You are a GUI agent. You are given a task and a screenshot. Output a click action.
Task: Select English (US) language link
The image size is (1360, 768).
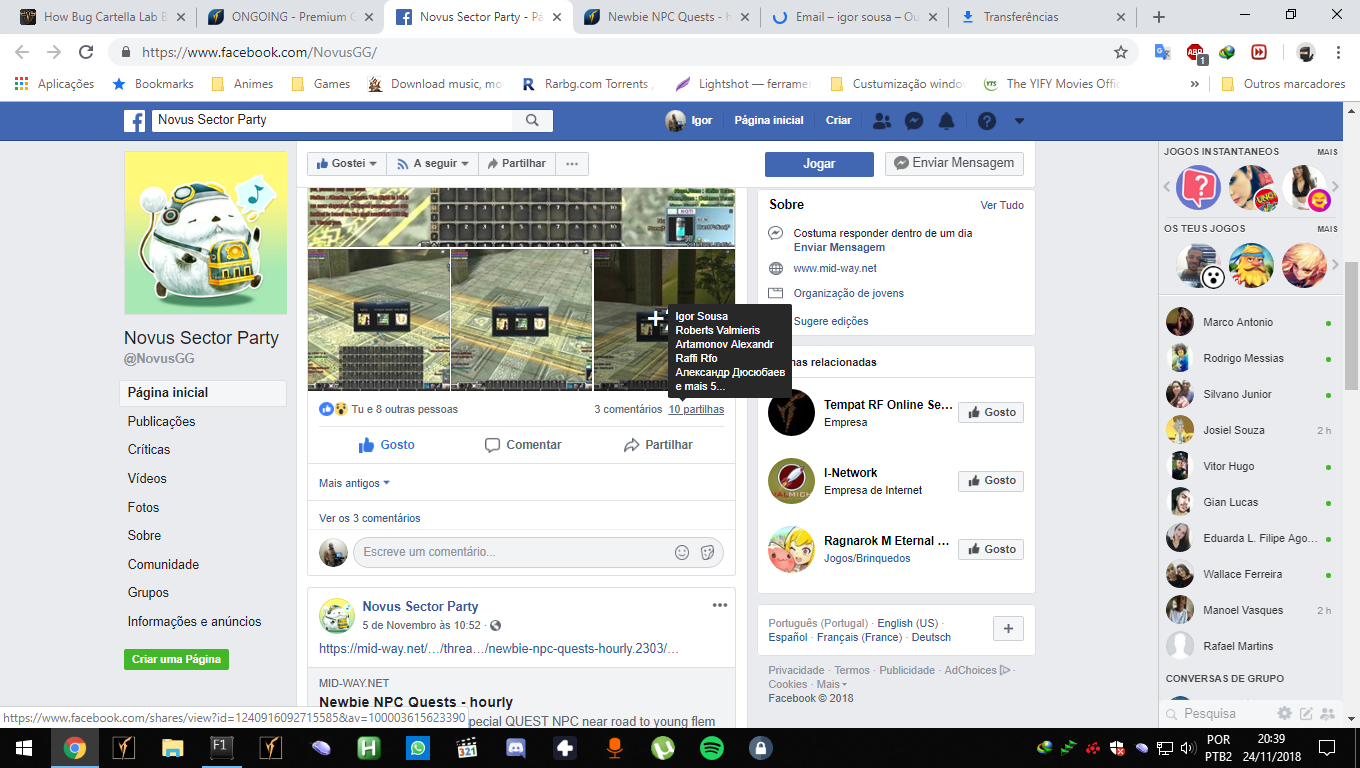tap(908, 623)
